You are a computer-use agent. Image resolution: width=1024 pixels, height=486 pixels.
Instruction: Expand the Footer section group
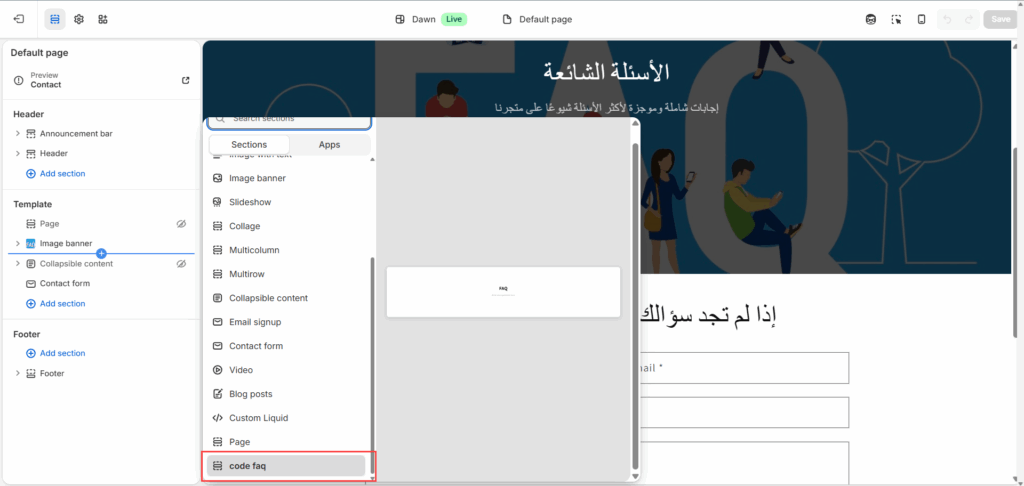click(18, 373)
